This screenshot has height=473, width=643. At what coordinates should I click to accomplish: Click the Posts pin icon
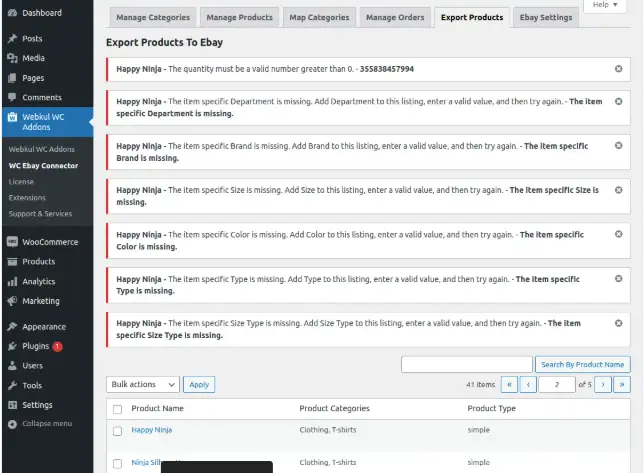click(x=11, y=39)
